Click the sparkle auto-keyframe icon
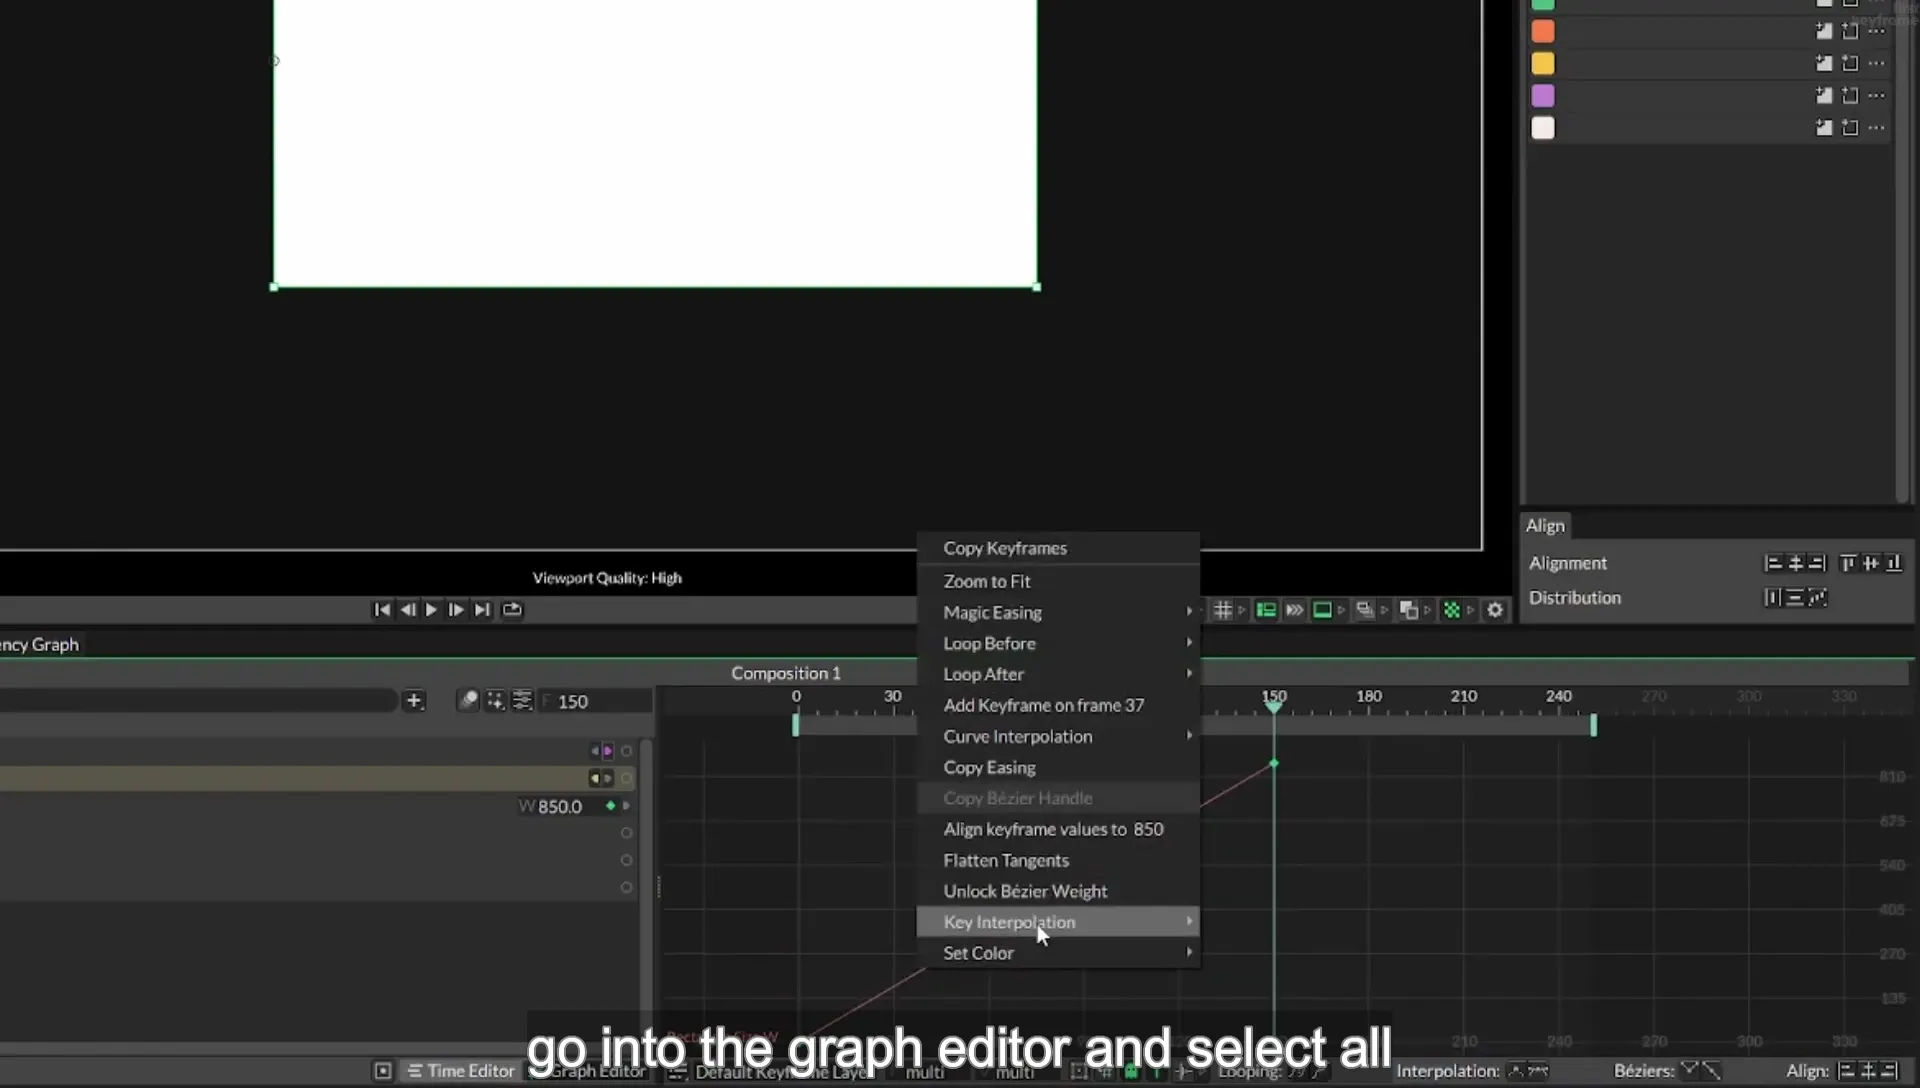 coord(495,701)
